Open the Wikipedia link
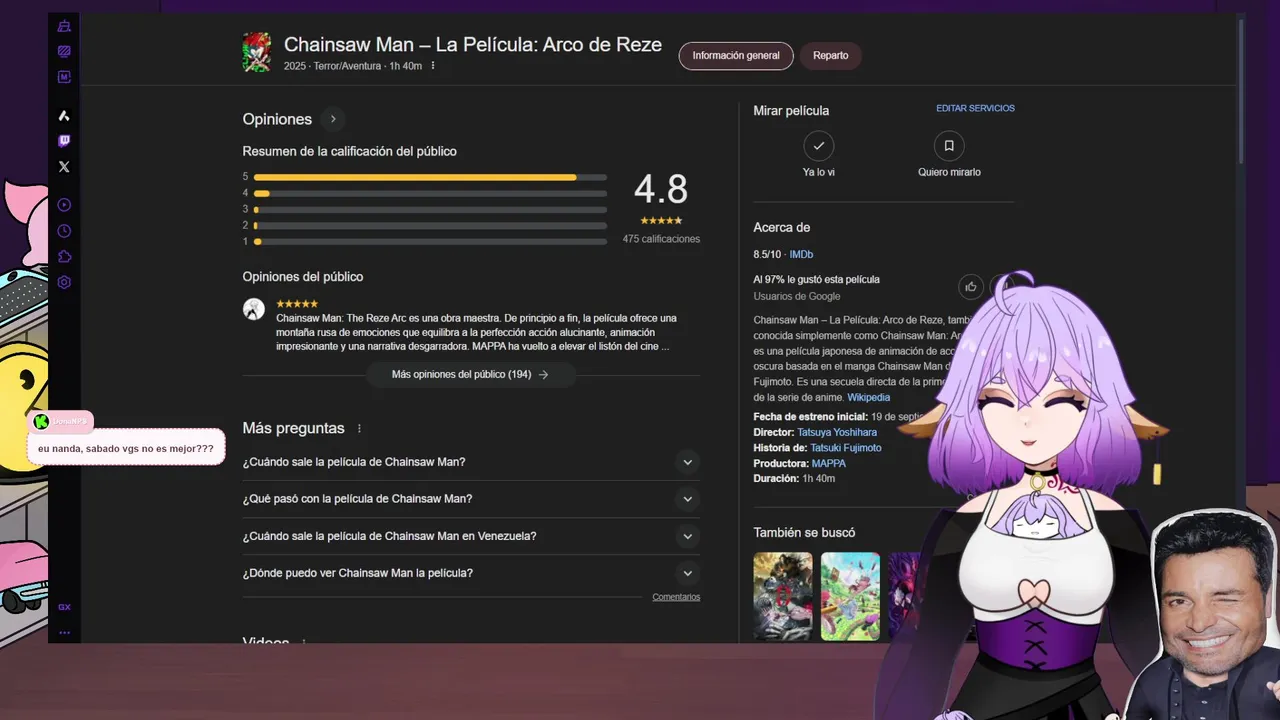1280x720 pixels. [x=868, y=398]
